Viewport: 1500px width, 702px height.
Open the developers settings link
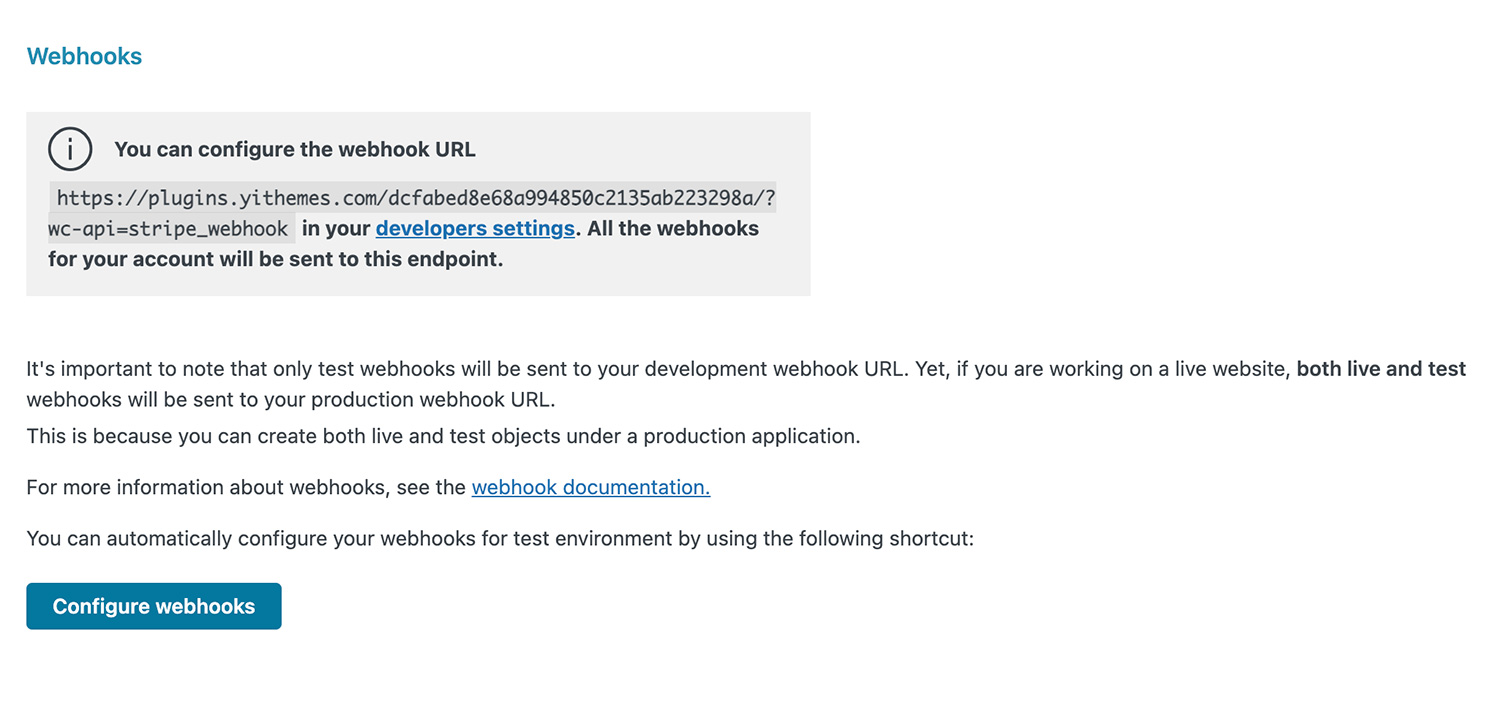[x=474, y=228]
